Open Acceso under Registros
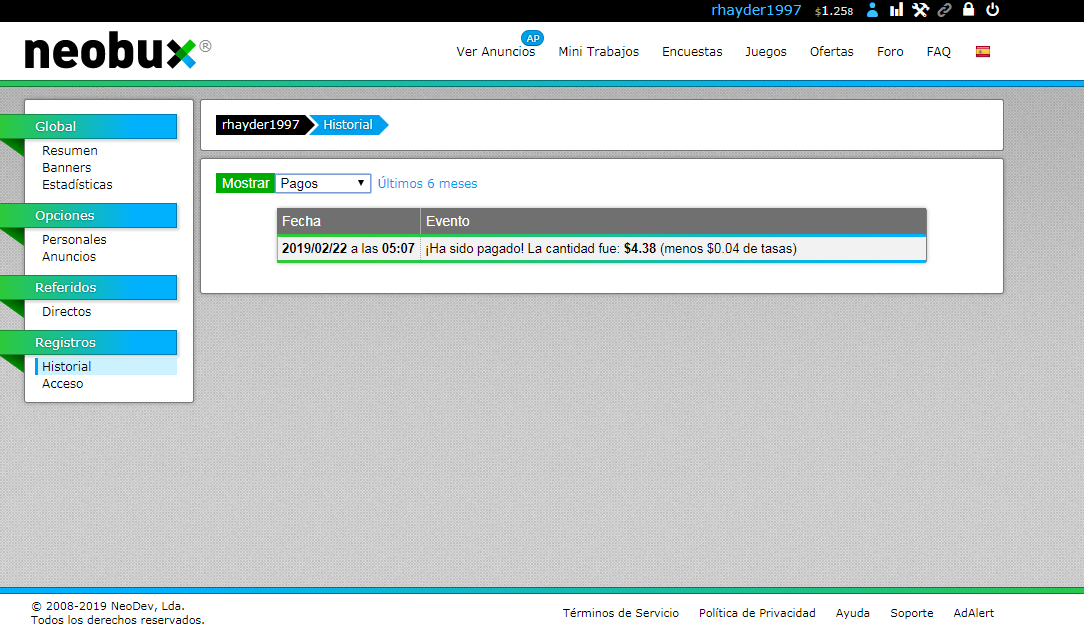Image resolution: width=1084 pixels, height=628 pixels. pyautogui.click(x=62, y=384)
